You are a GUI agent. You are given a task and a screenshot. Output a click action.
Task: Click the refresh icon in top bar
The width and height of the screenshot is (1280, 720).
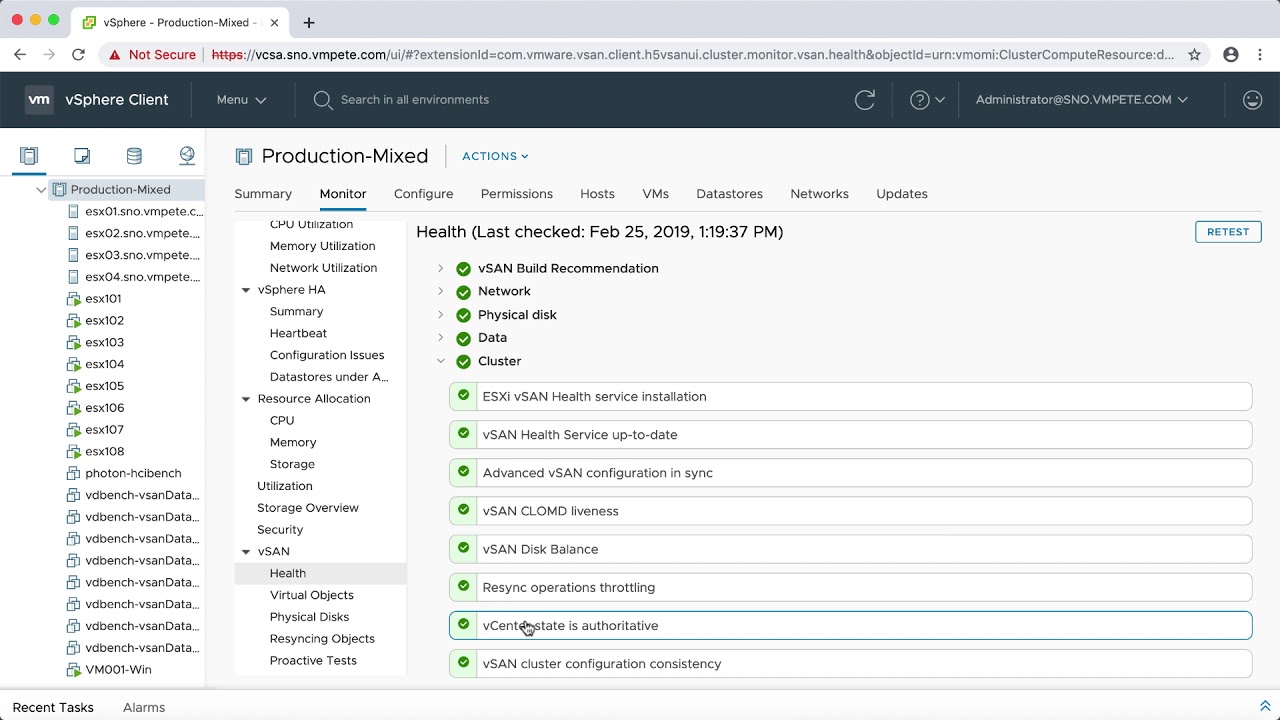[x=865, y=100]
